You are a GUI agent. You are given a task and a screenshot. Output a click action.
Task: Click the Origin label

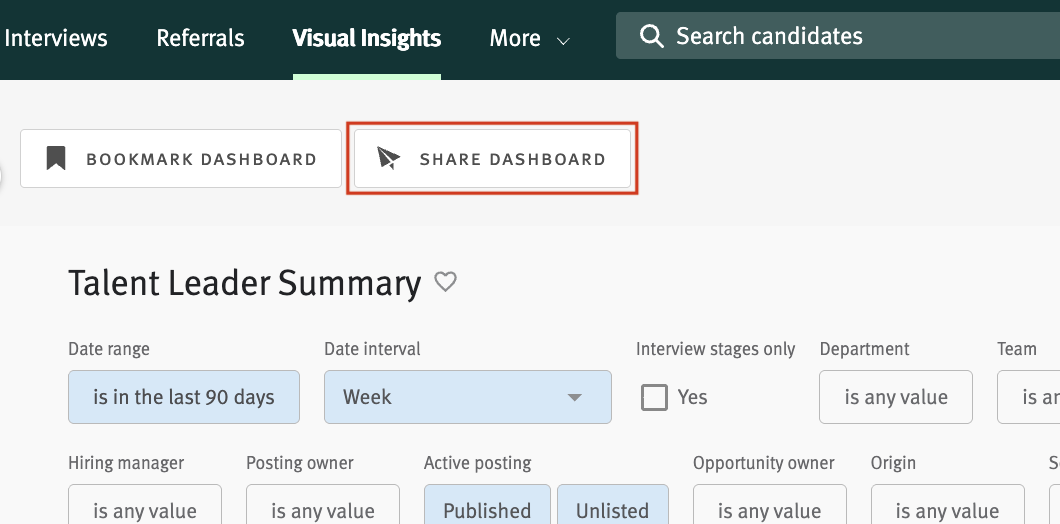pos(893,463)
